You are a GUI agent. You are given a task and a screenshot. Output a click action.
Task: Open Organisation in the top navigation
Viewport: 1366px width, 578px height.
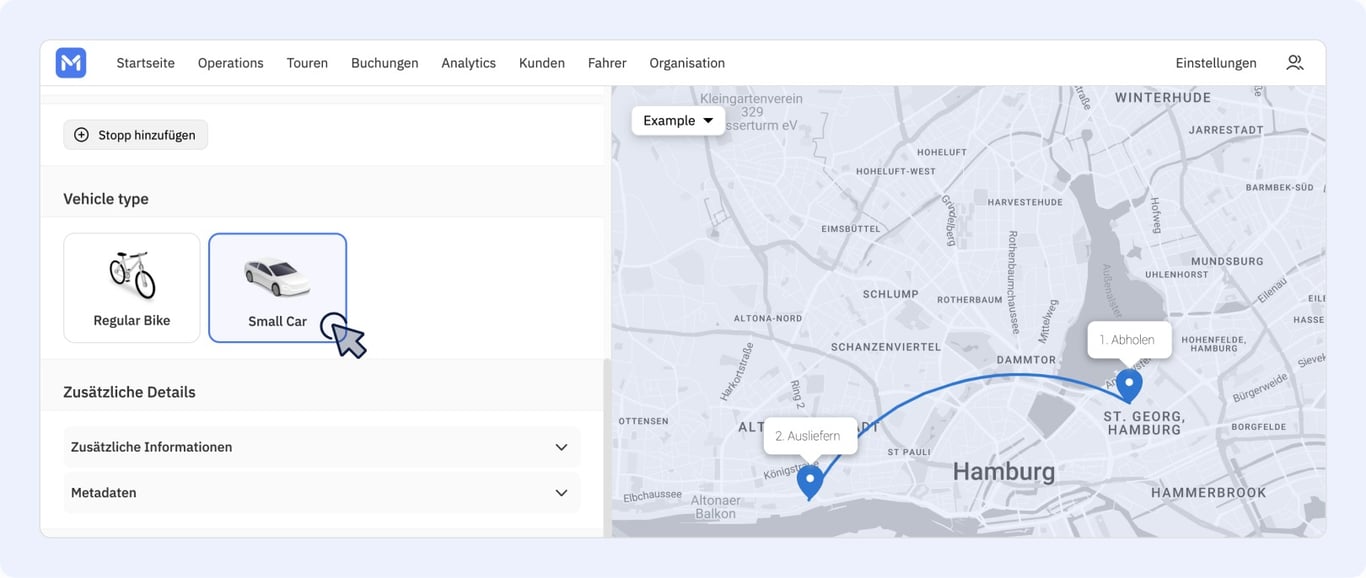pos(687,63)
